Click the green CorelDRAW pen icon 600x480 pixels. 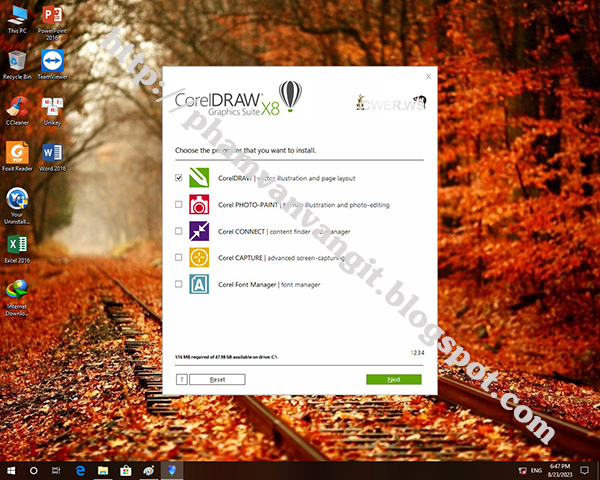coord(199,178)
